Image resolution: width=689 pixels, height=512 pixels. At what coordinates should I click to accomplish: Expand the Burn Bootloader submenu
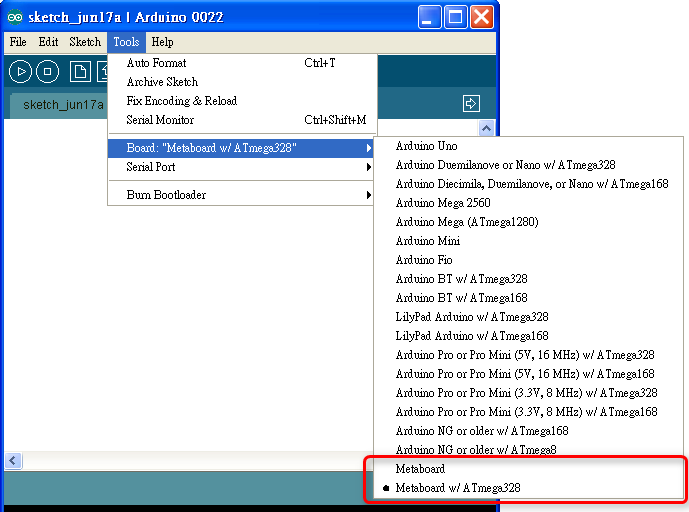(241, 195)
